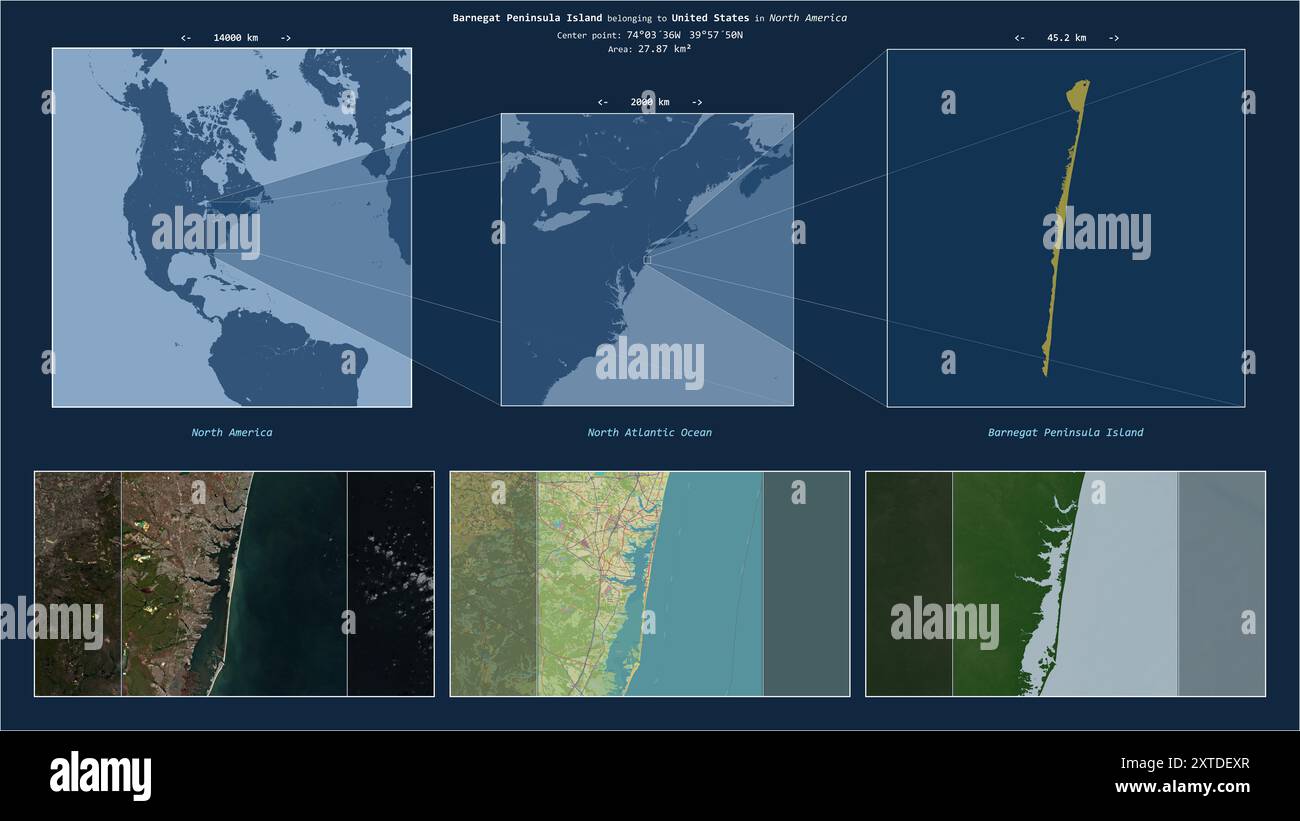
Task: Click the North Atlantic Ocean regional map
Action: point(647,259)
